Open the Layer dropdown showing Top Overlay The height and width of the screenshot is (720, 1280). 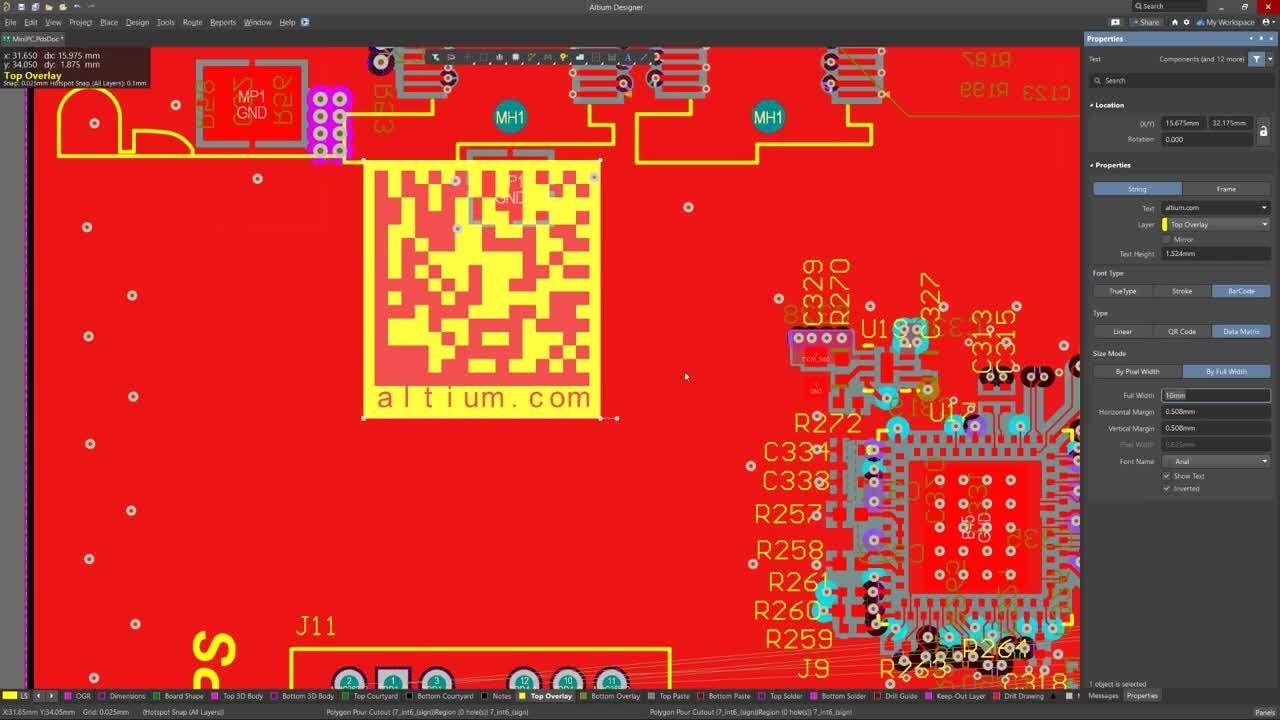tap(1264, 225)
